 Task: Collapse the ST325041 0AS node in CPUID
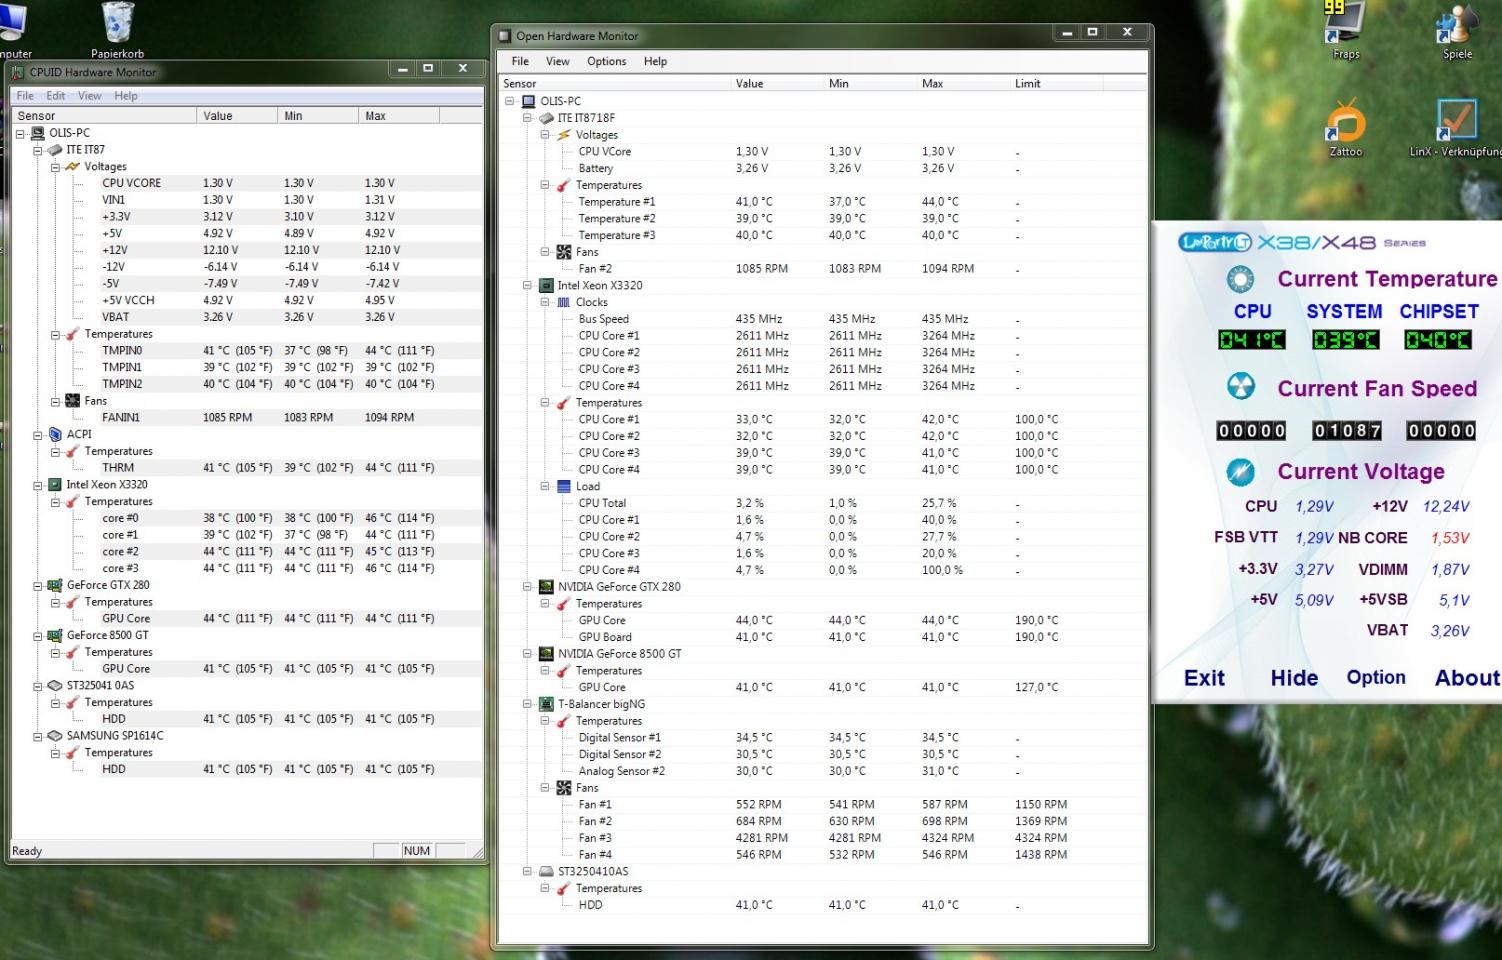(38, 686)
